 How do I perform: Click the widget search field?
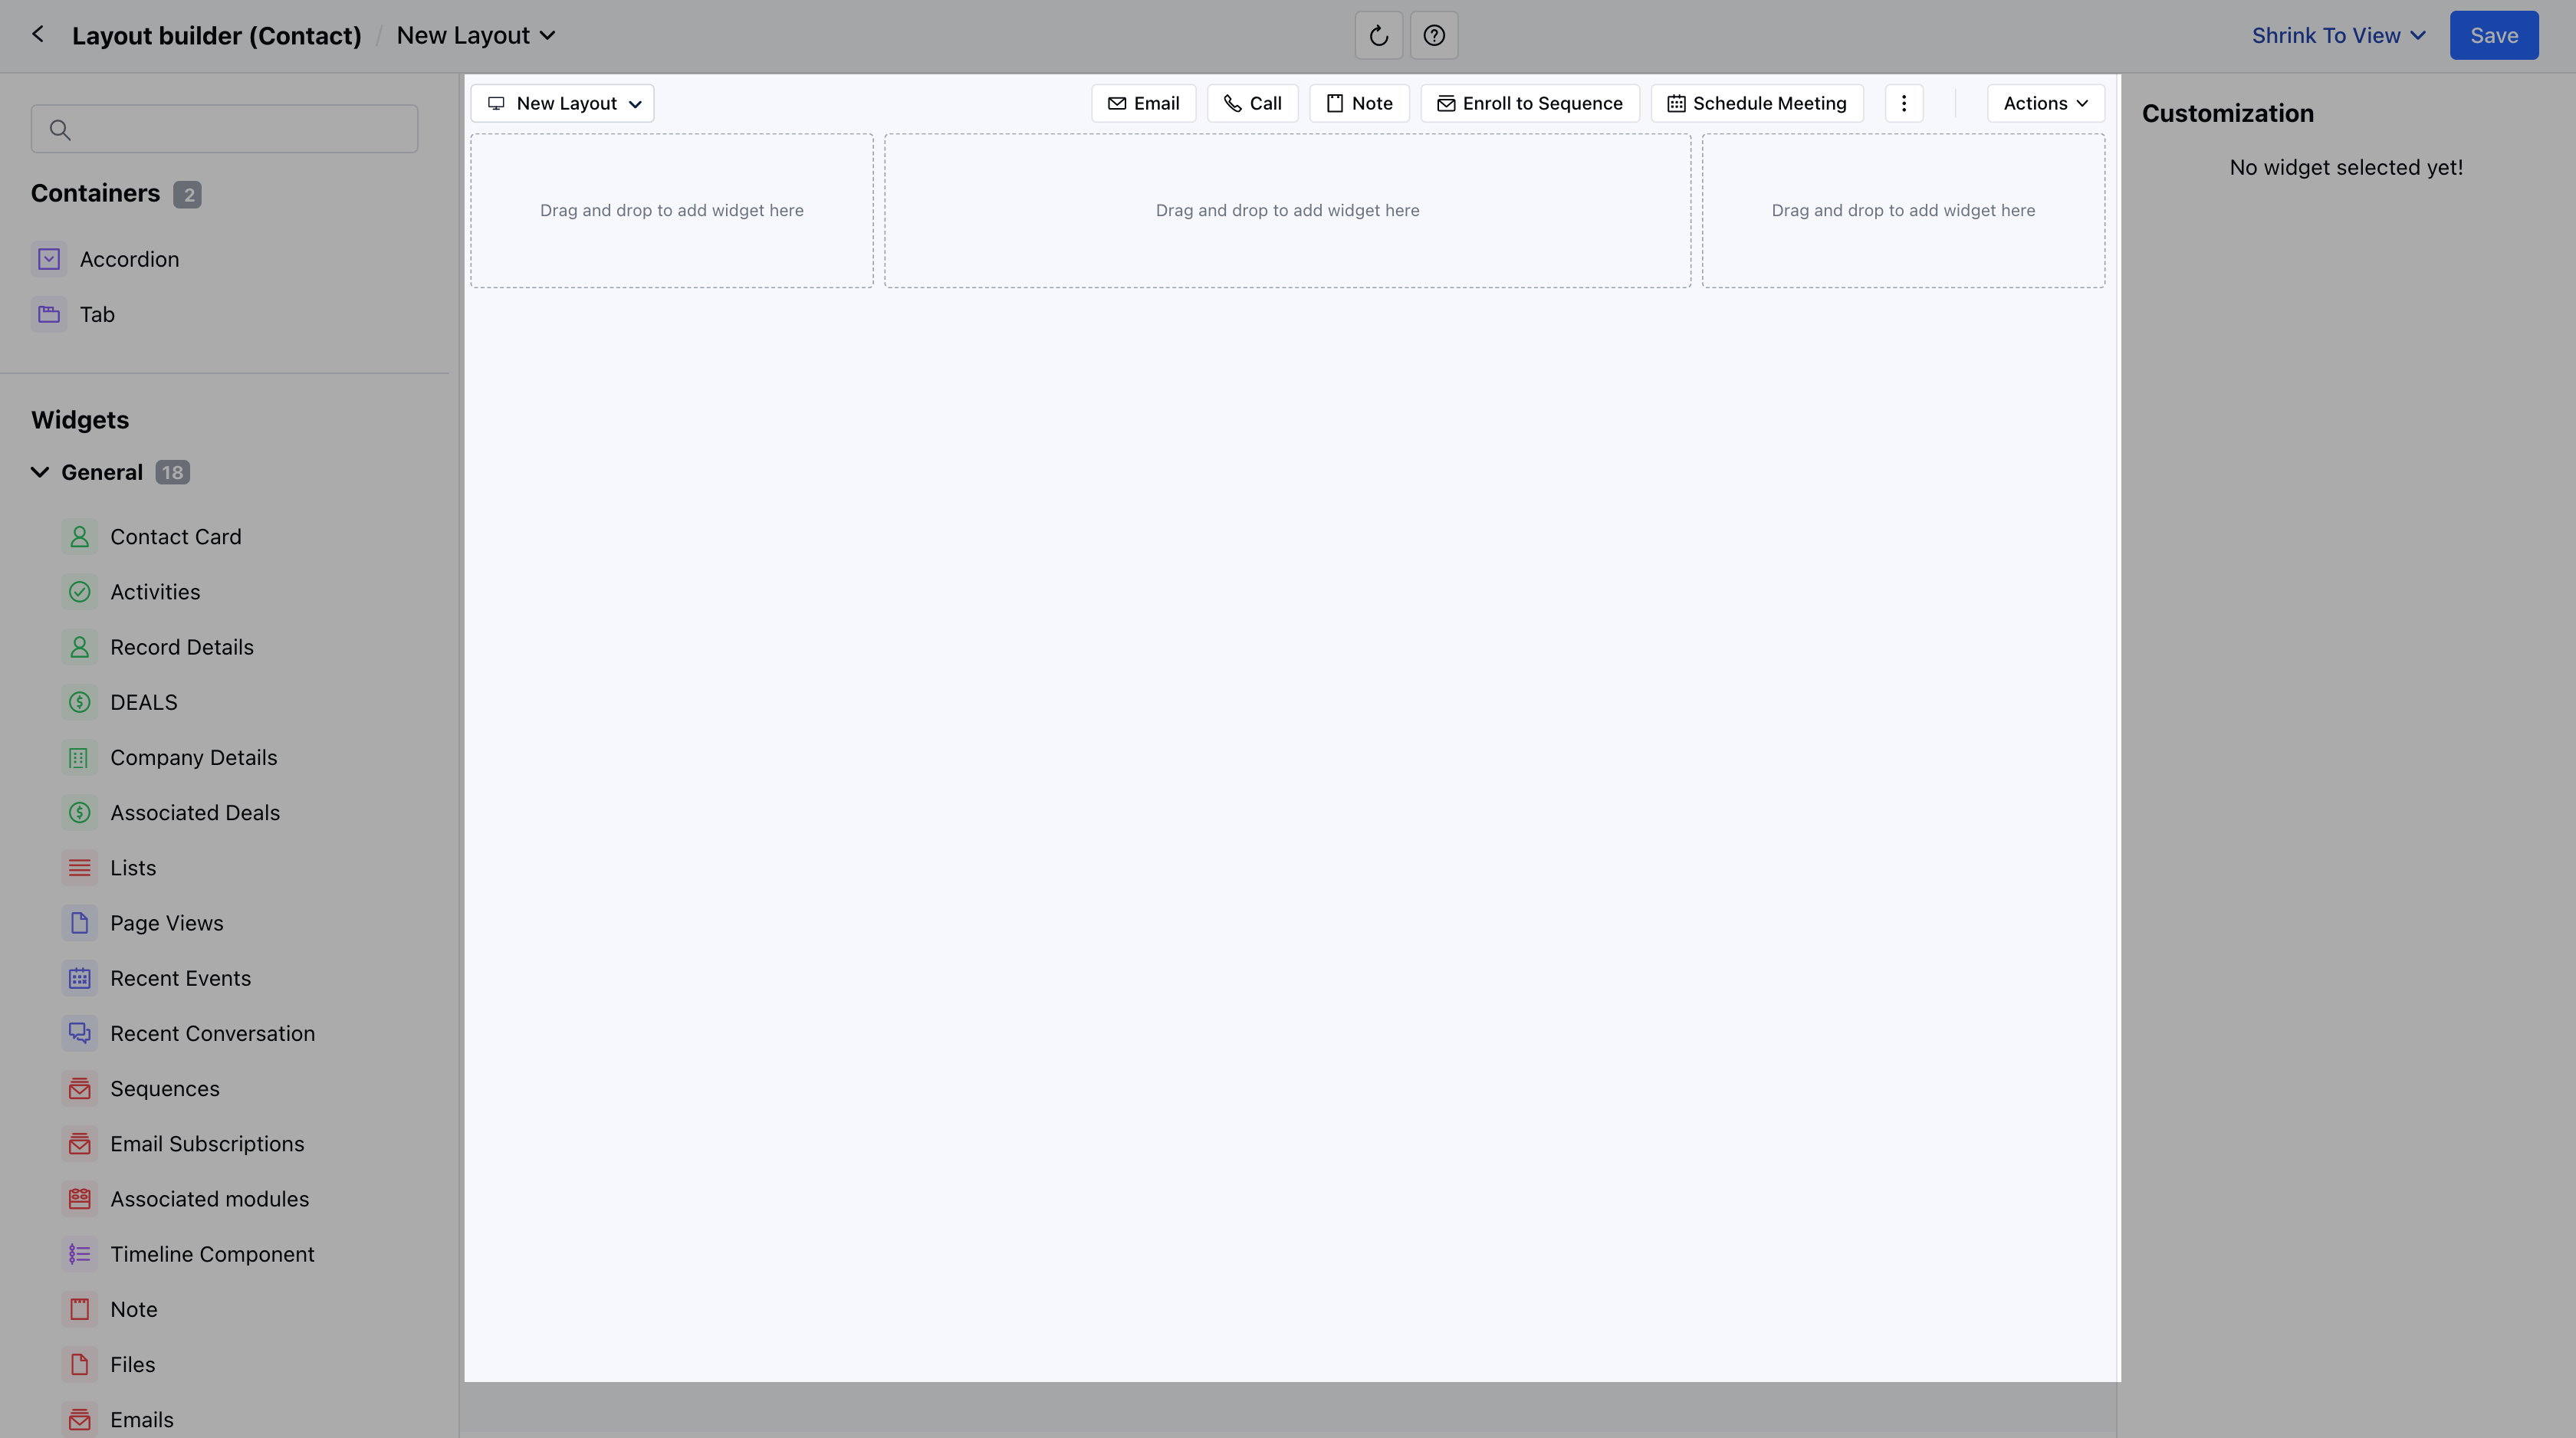224,128
